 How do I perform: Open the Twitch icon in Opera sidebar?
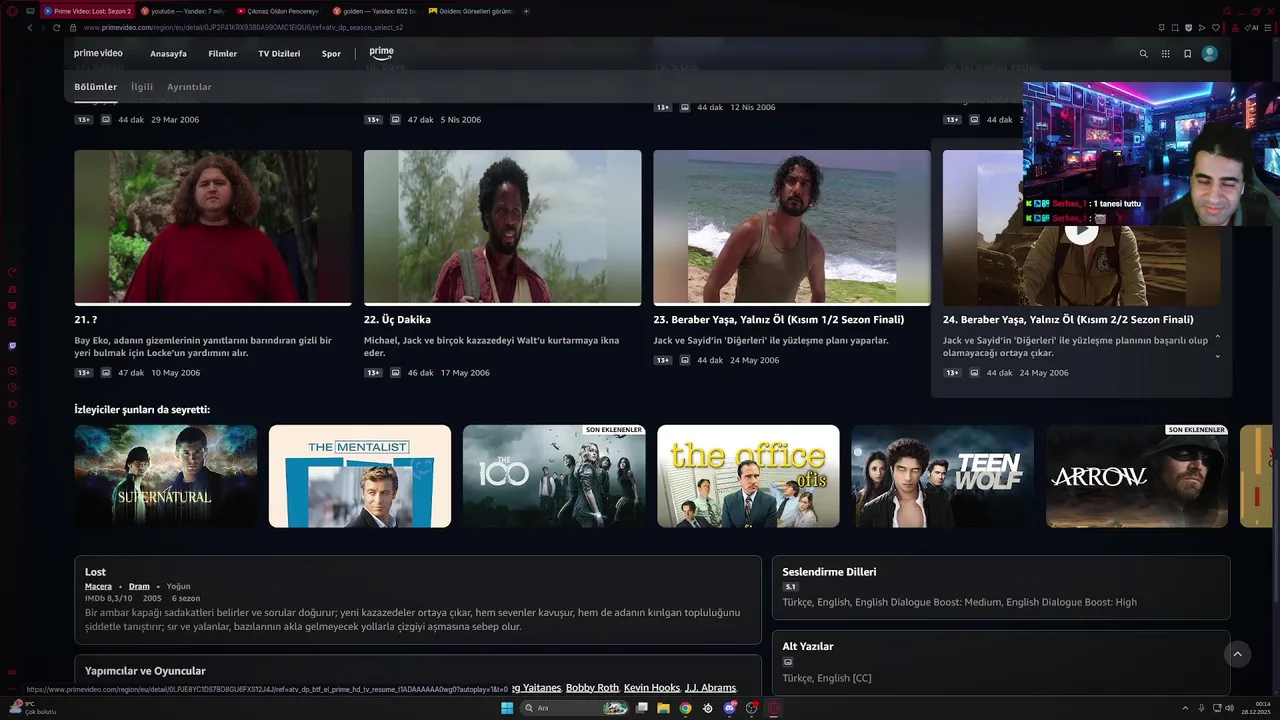12,346
